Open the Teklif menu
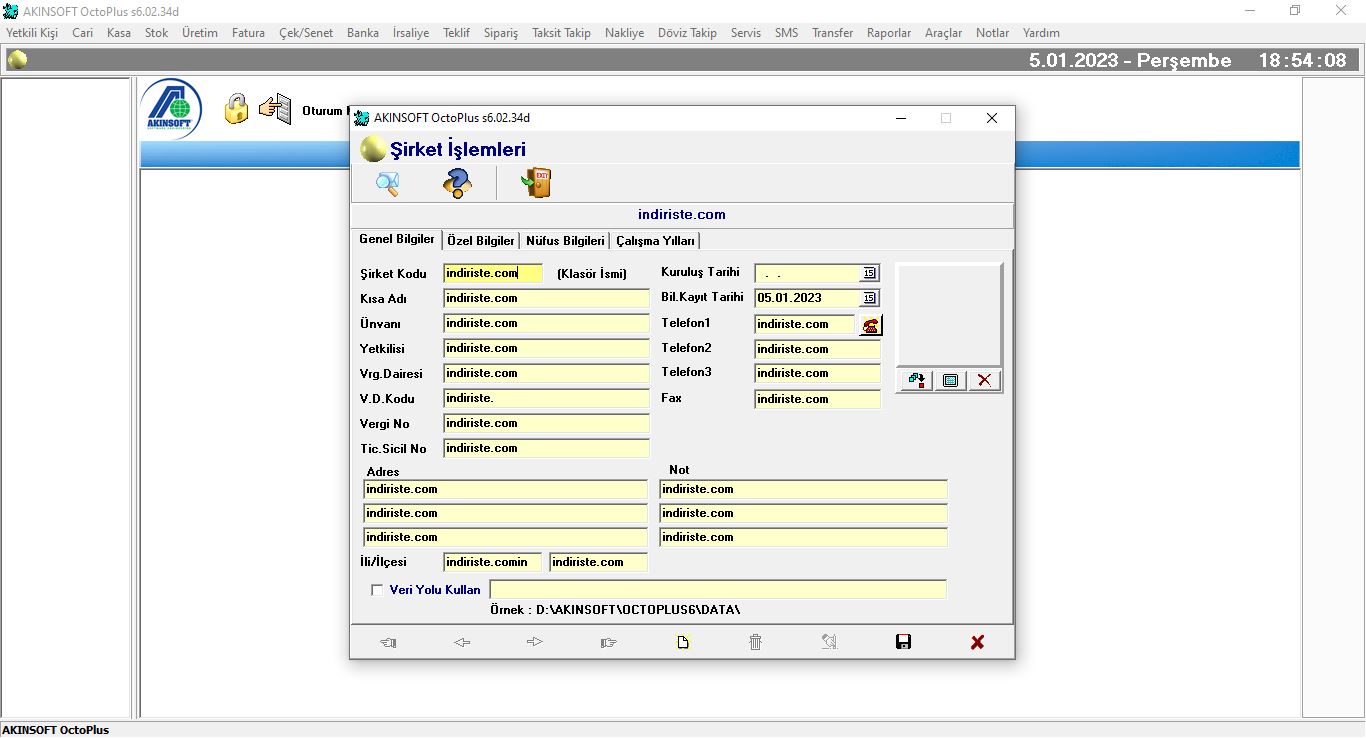 [456, 33]
